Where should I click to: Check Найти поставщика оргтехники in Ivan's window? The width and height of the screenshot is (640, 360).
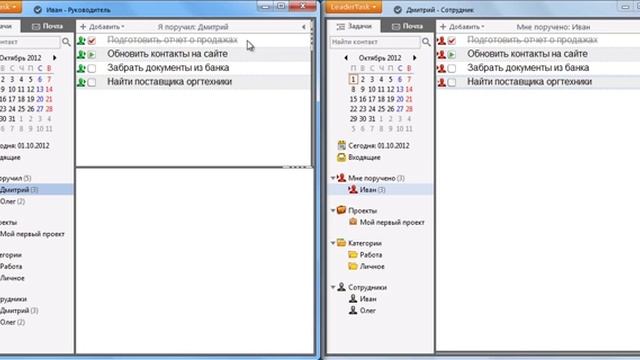(92, 82)
